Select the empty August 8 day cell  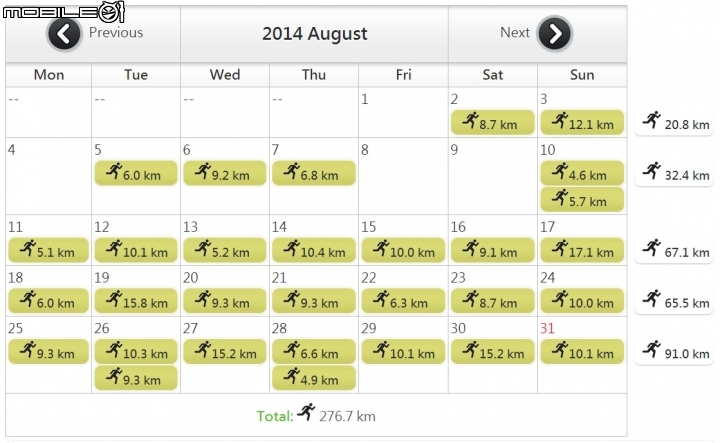pos(403,176)
